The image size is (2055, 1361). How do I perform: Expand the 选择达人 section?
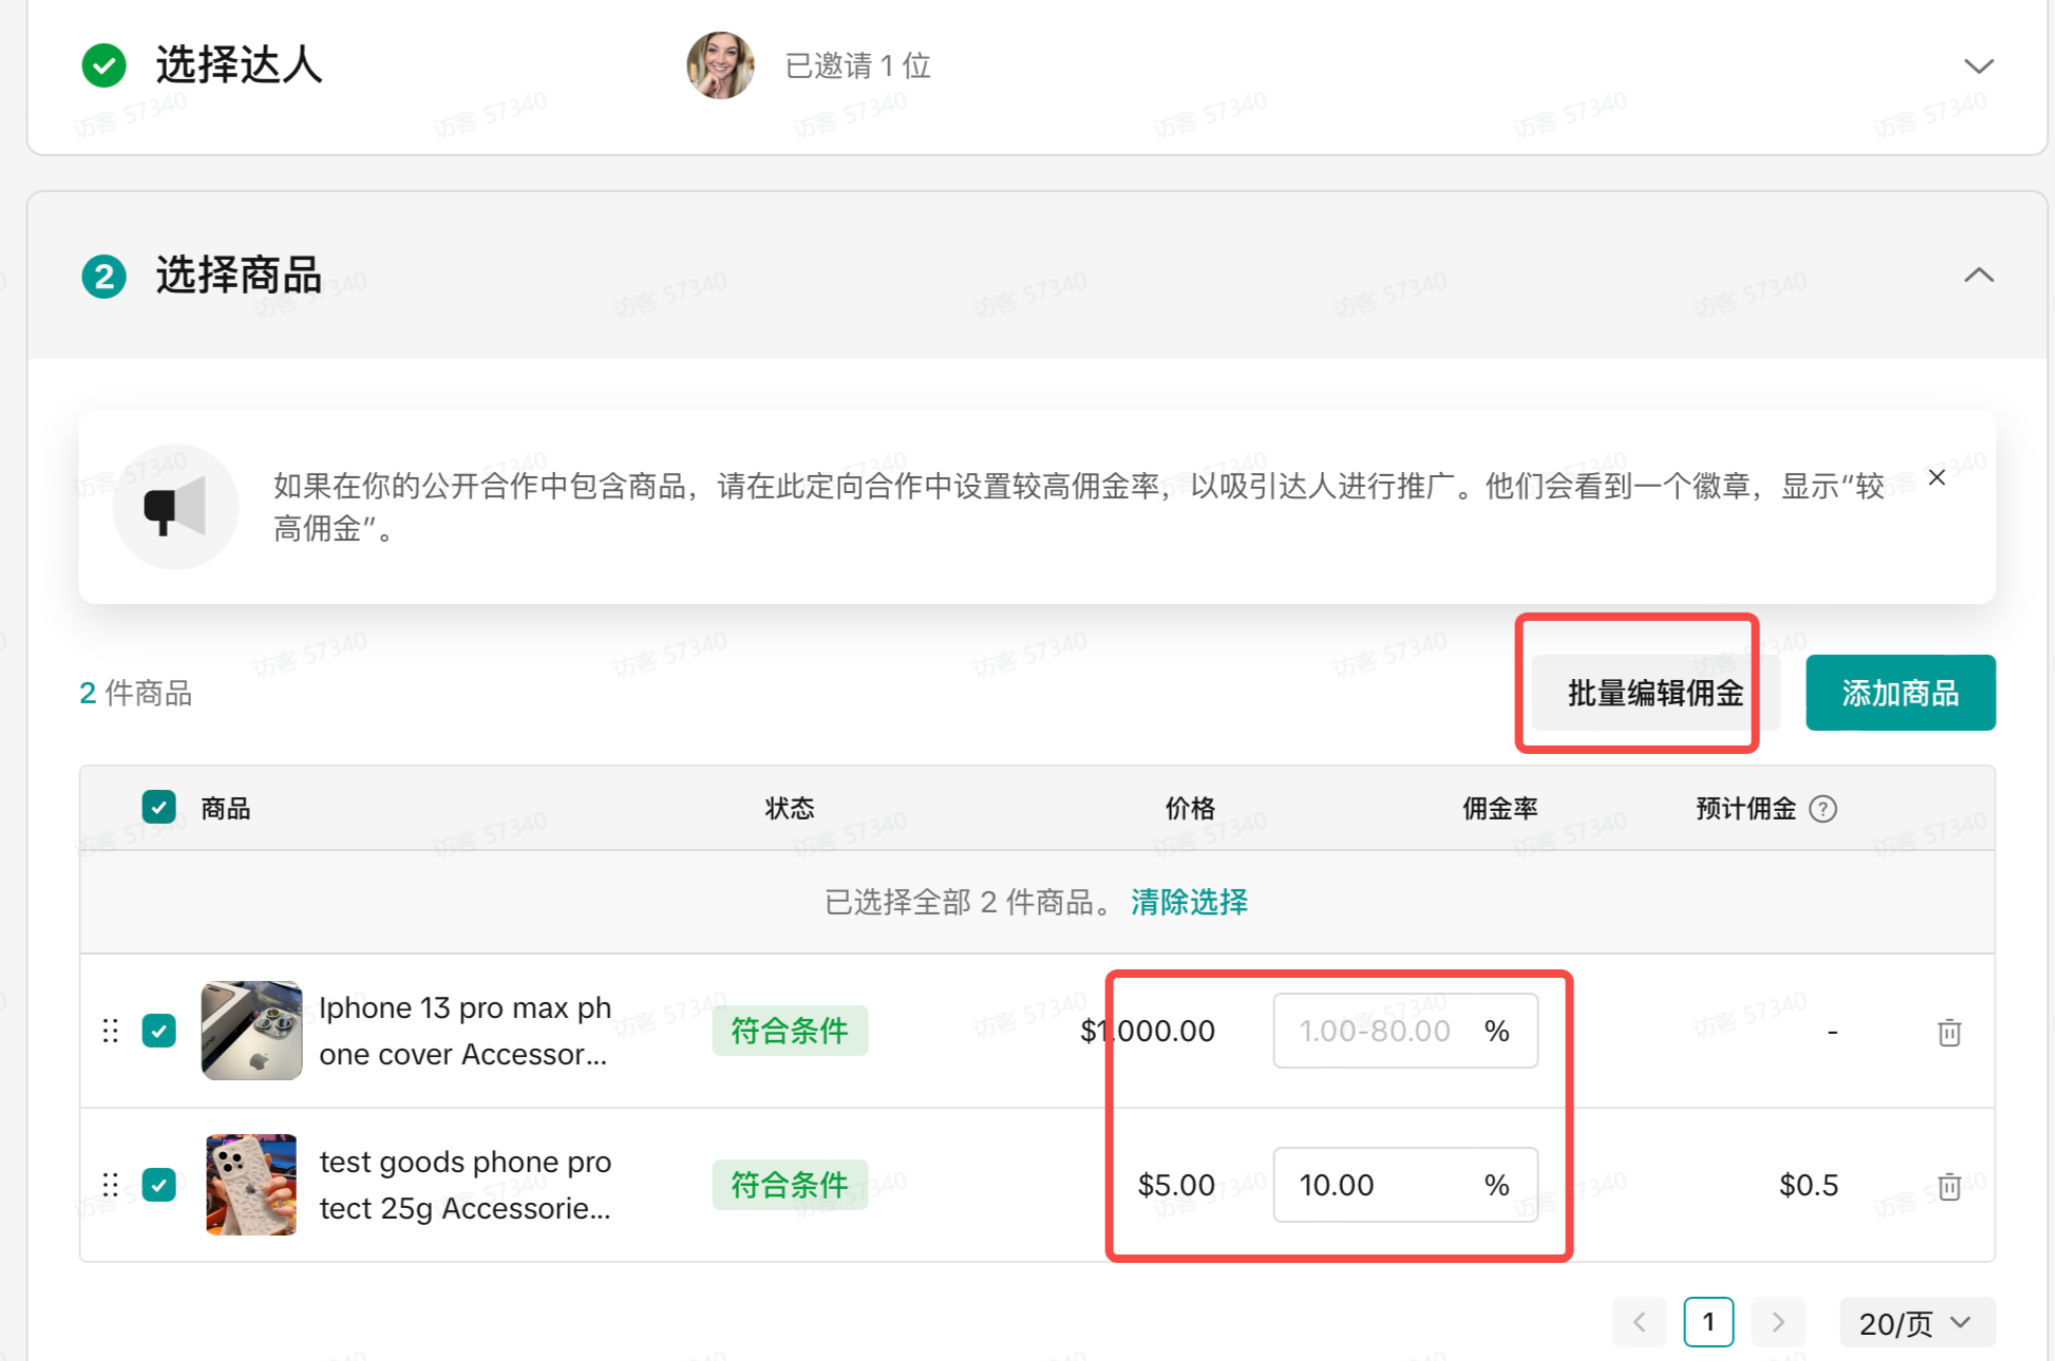pyautogui.click(x=1978, y=67)
